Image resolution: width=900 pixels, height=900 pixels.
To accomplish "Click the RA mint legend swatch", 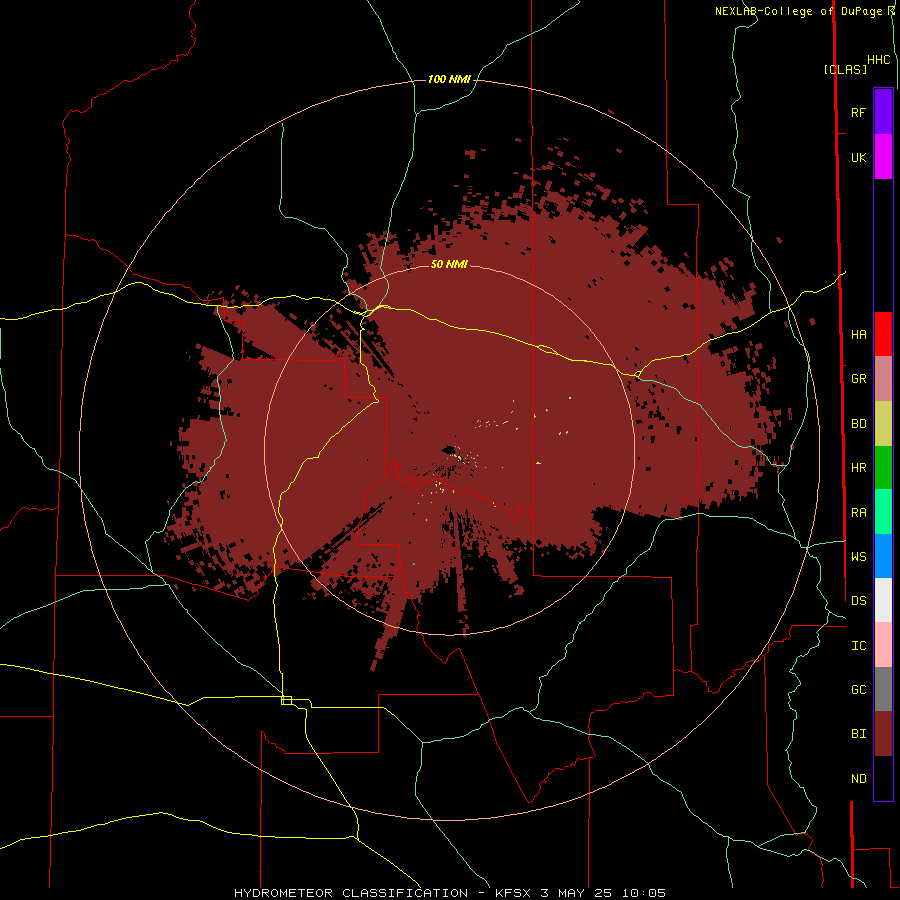I will point(883,512).
